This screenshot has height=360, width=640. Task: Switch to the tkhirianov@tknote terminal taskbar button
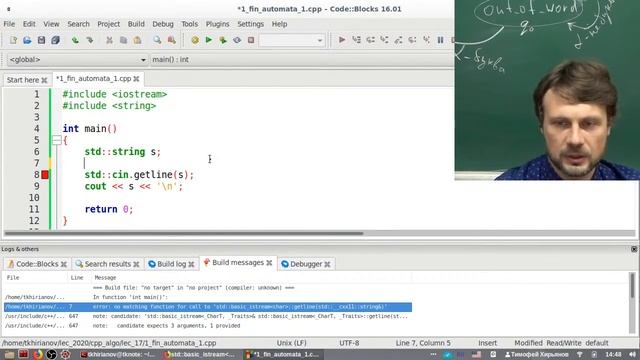pyautogui.click(x=118, y=354)
